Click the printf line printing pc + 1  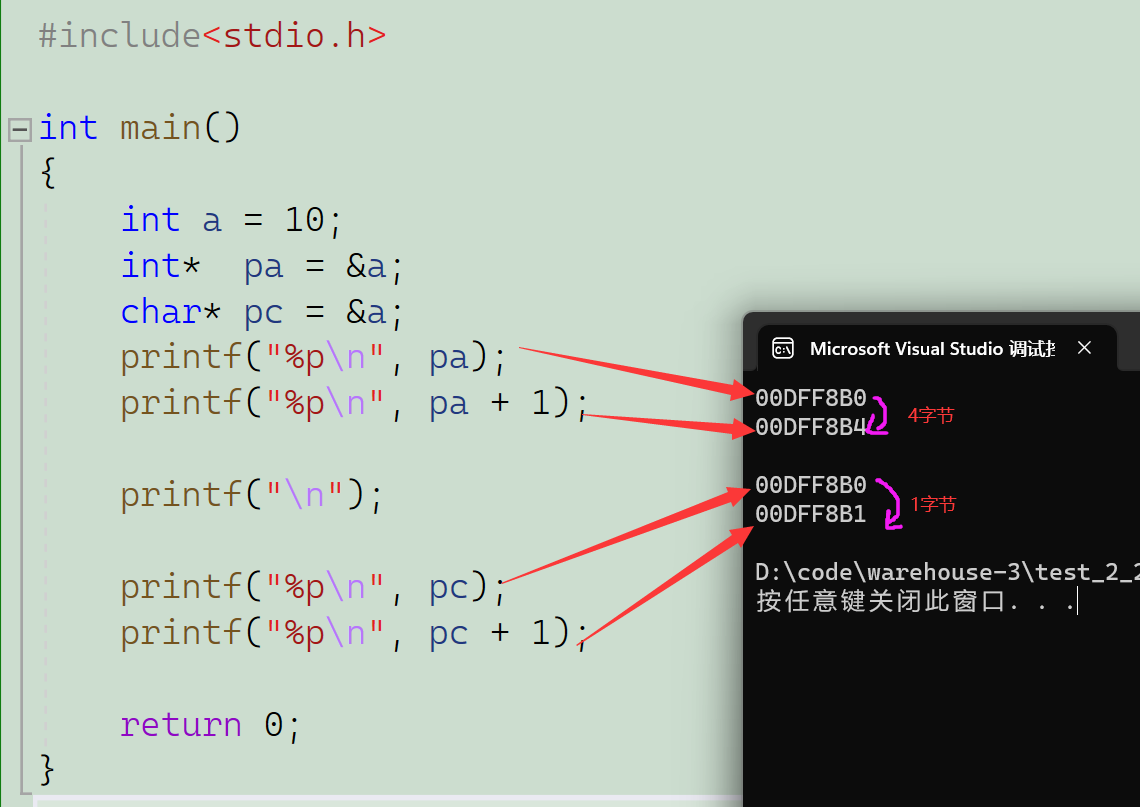pos(353,634)
